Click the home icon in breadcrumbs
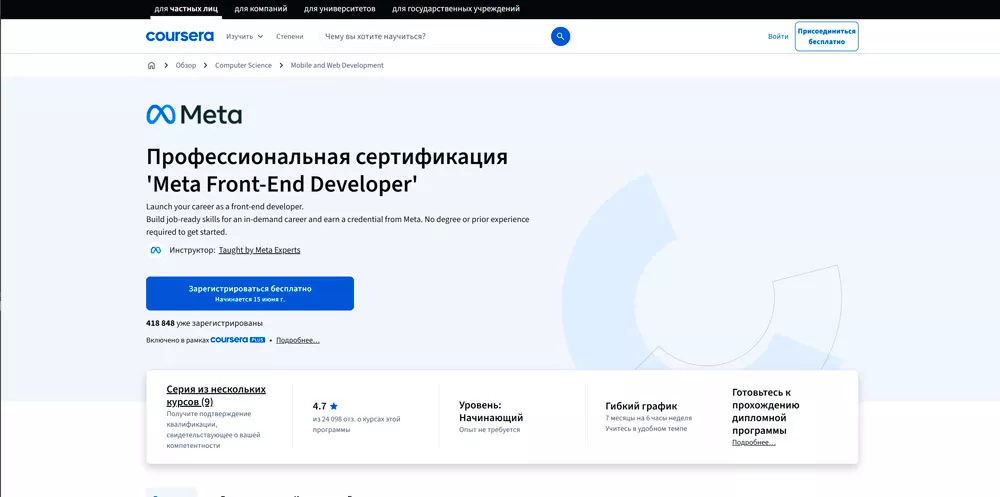This screenshot has height=497, width=1000. 151,65
